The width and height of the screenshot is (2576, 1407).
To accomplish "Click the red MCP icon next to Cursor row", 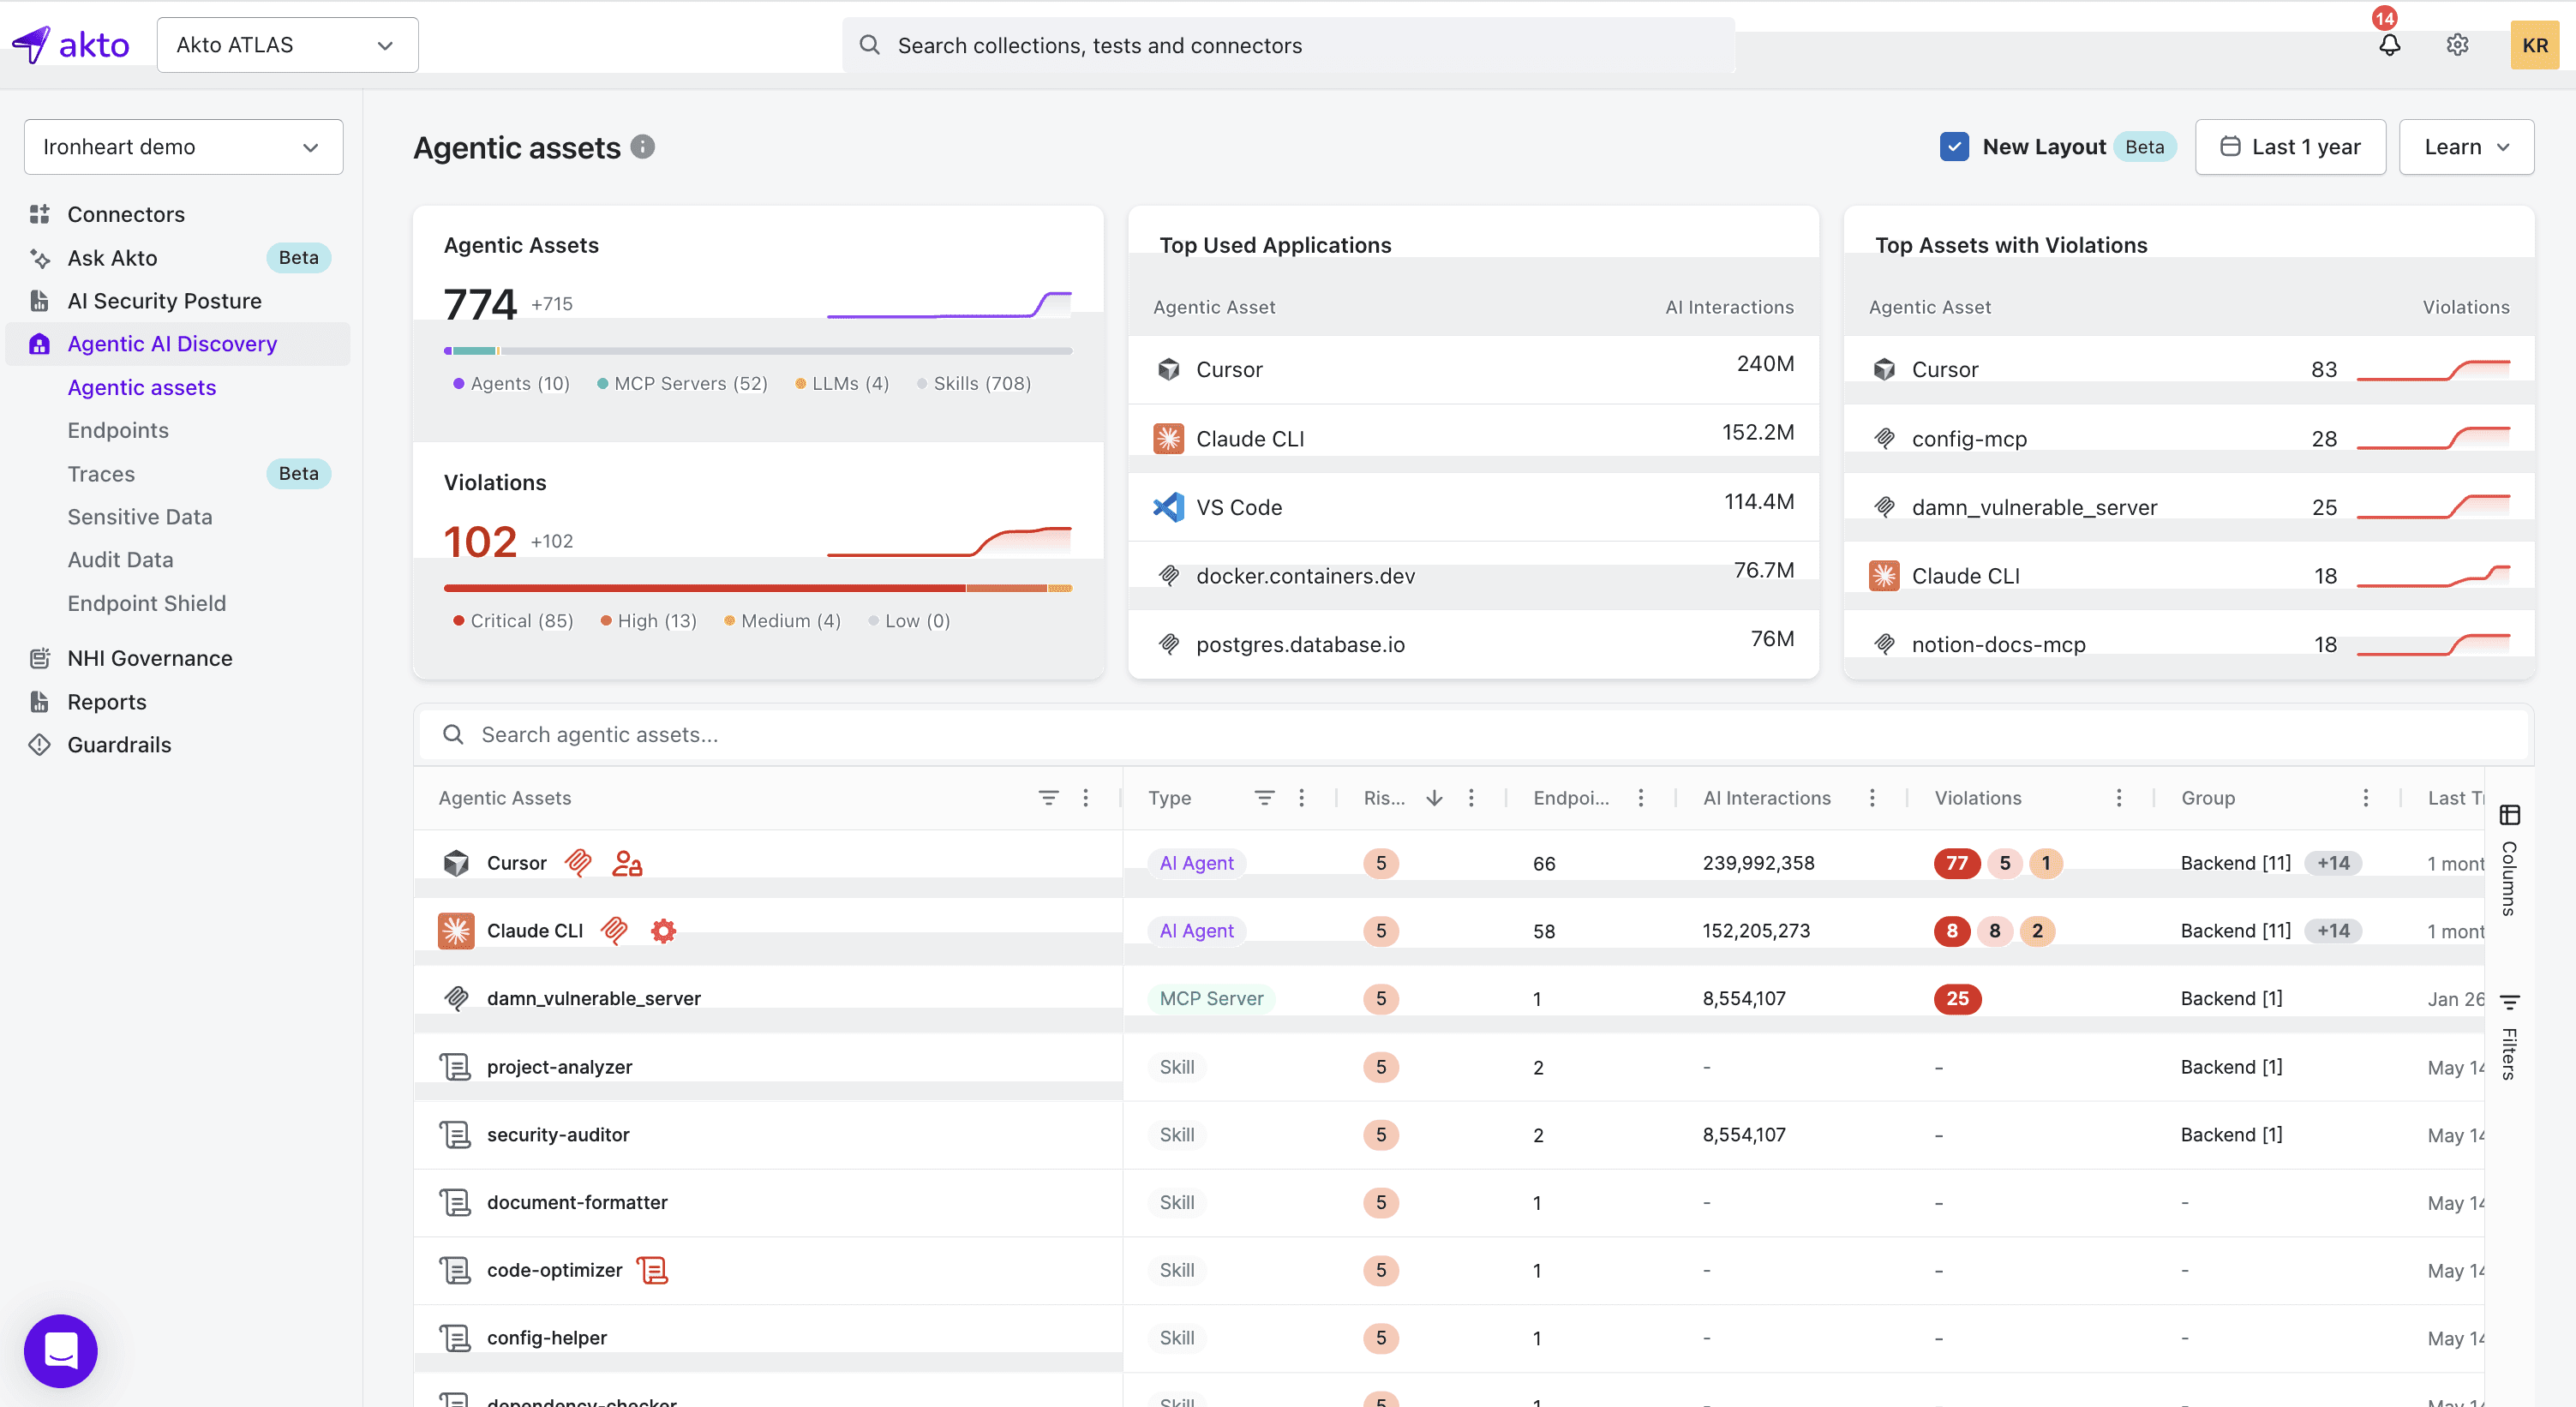I will [578, 863].
